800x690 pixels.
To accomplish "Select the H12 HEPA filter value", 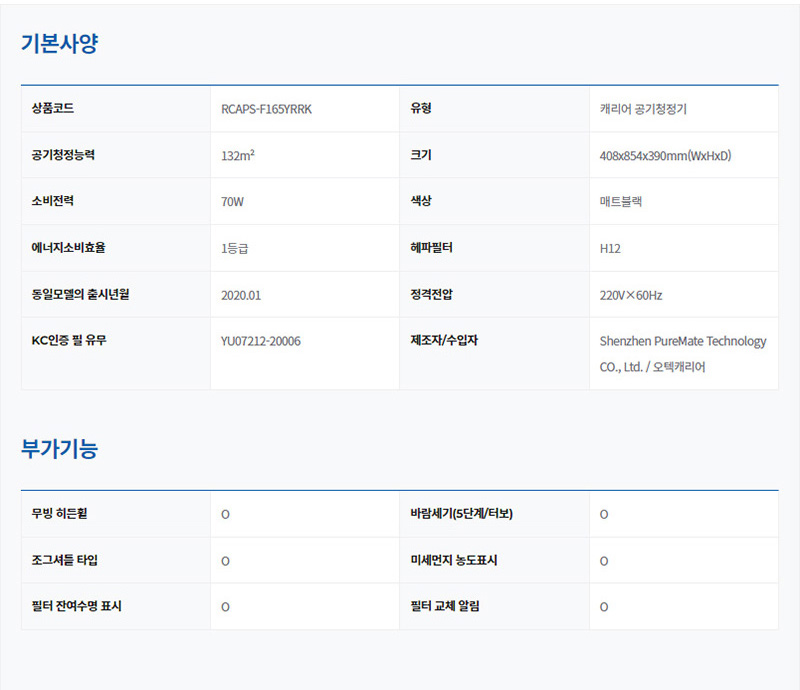I will point(610,248).
